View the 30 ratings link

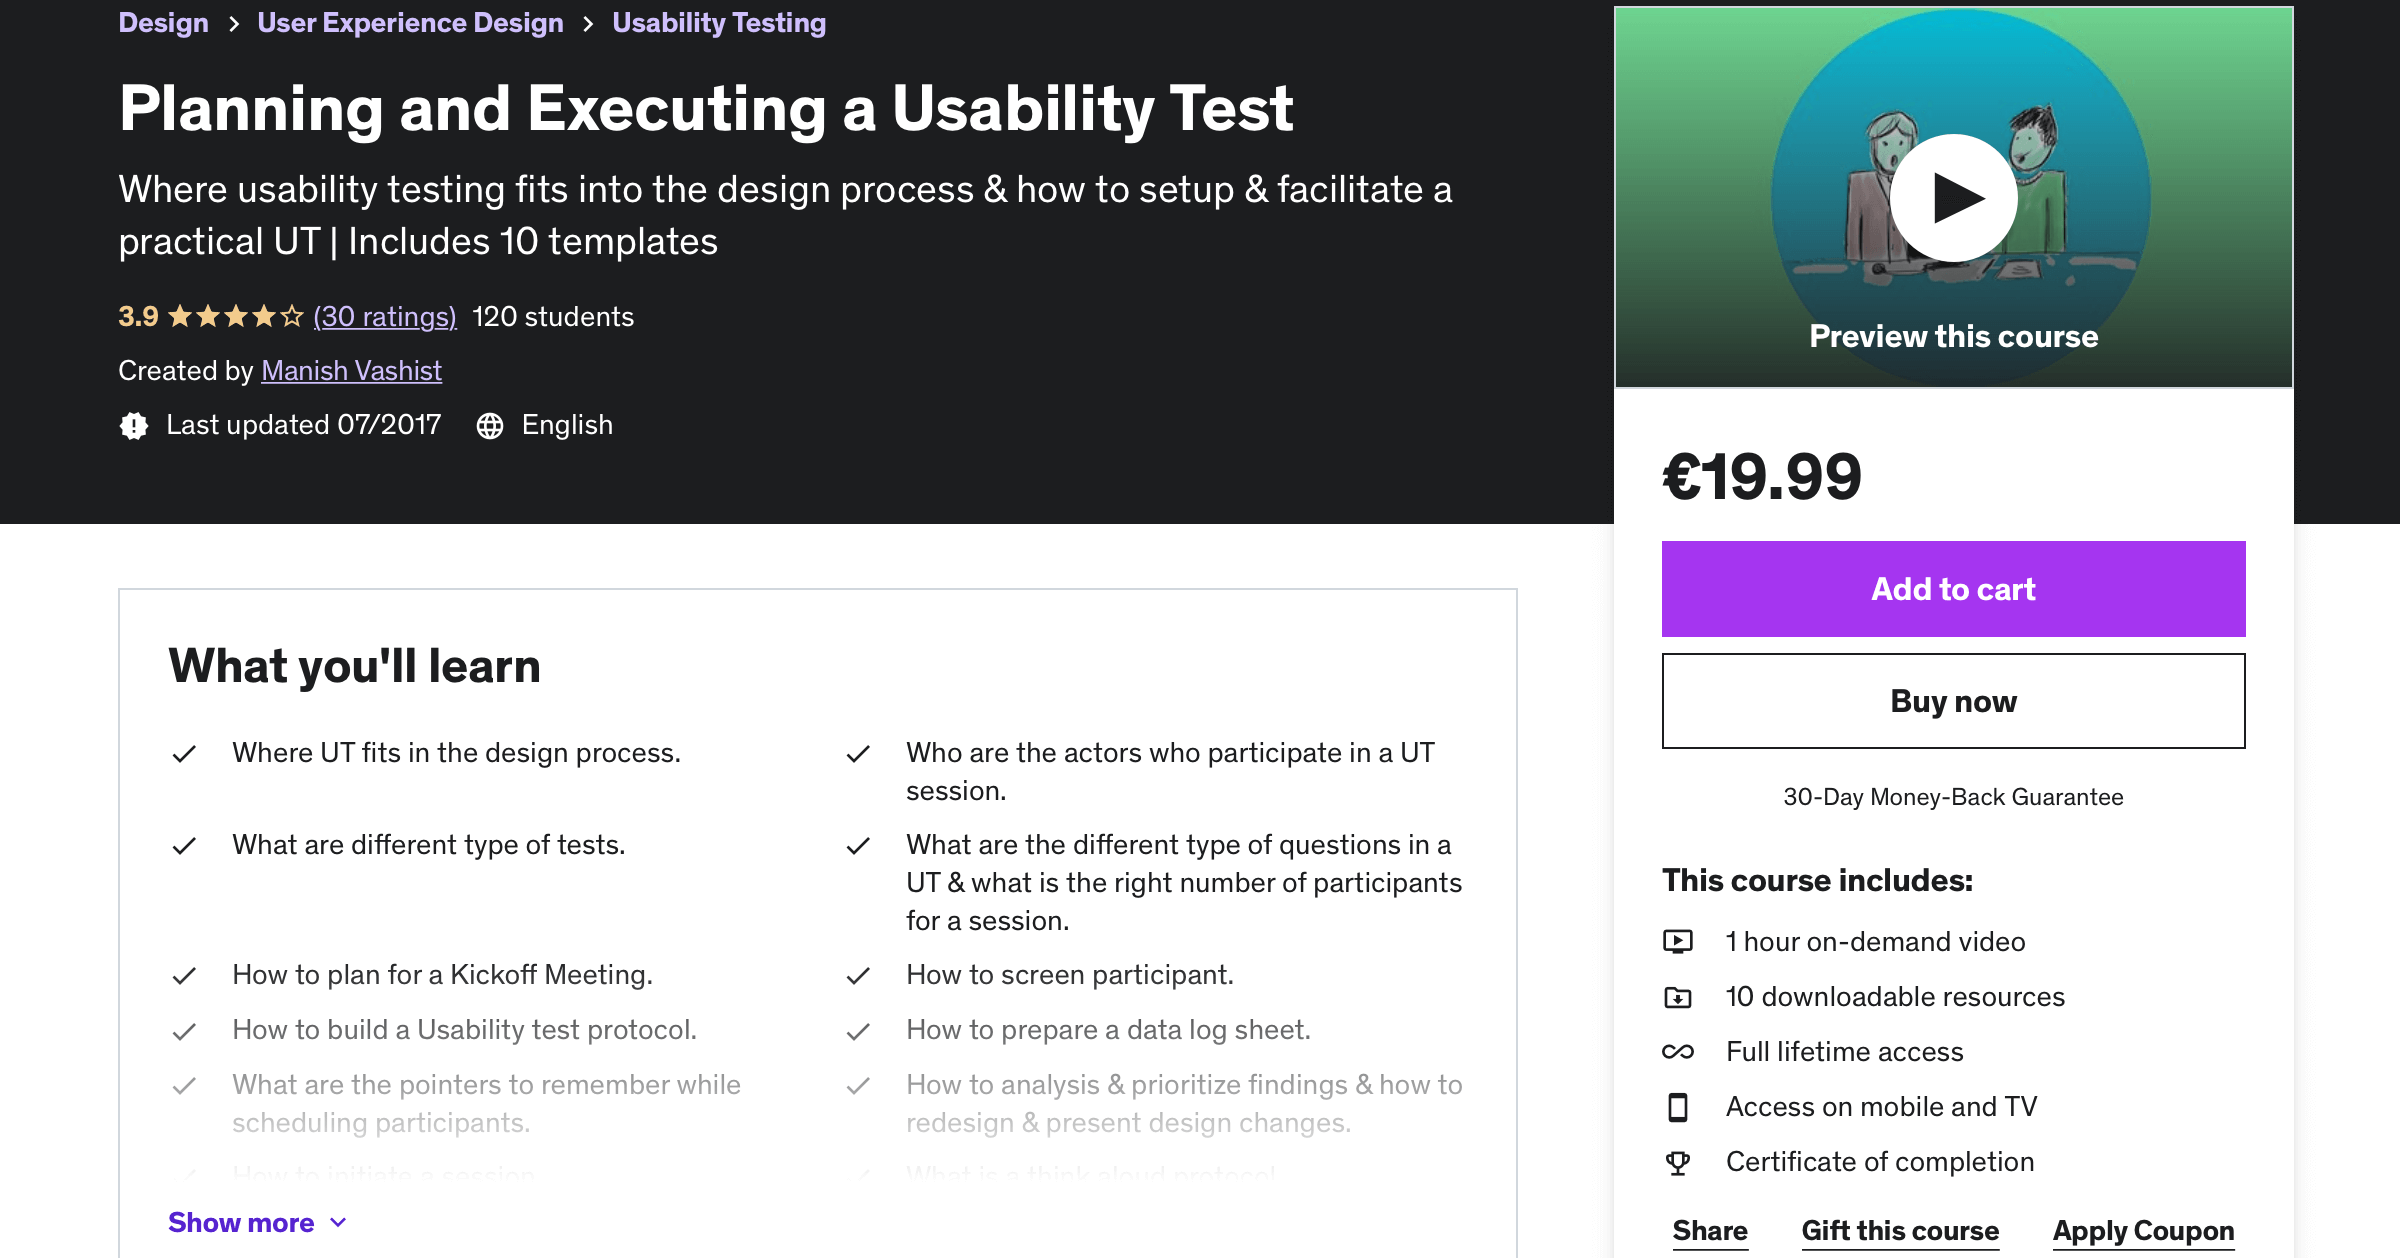pyautogui.click(x=385, y=317)
